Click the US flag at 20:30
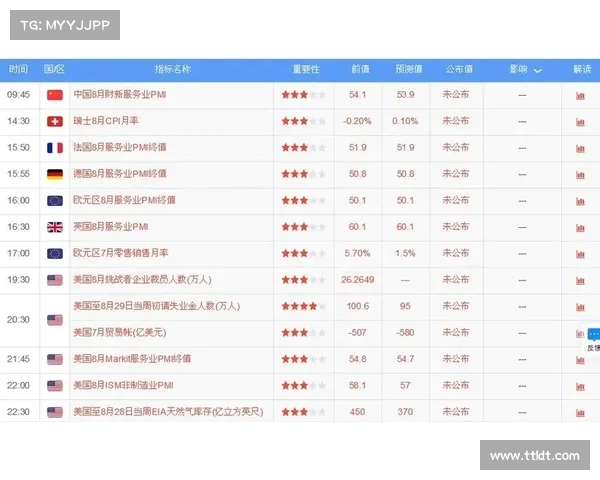 55,320
